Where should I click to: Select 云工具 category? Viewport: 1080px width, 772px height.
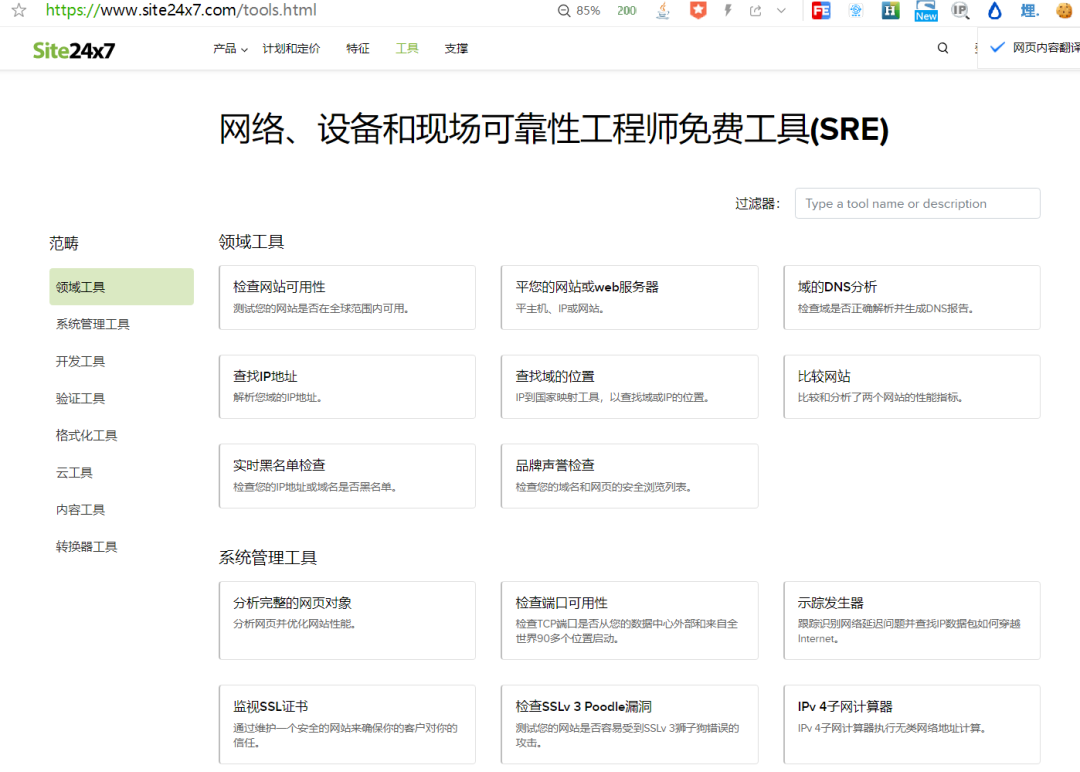coord(74,472)
